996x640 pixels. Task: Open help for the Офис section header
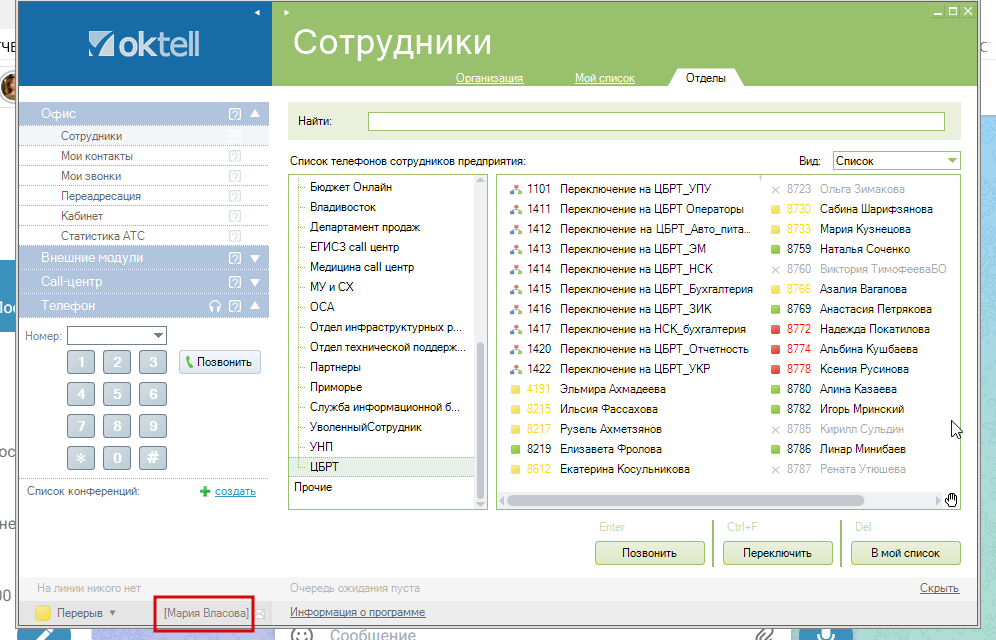(x=235, y=114)
